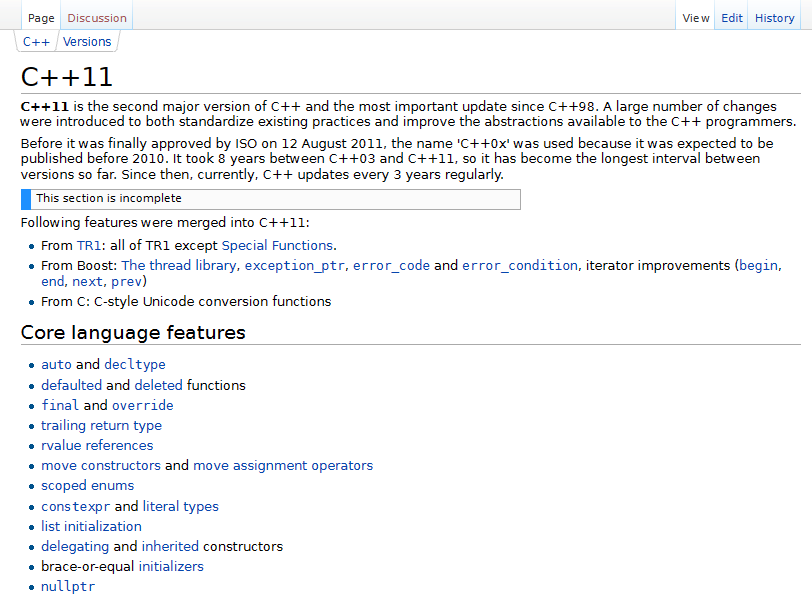Open the exception_ptr link
The width and height of the screenshot is (812, 598).
coord(295,265)
